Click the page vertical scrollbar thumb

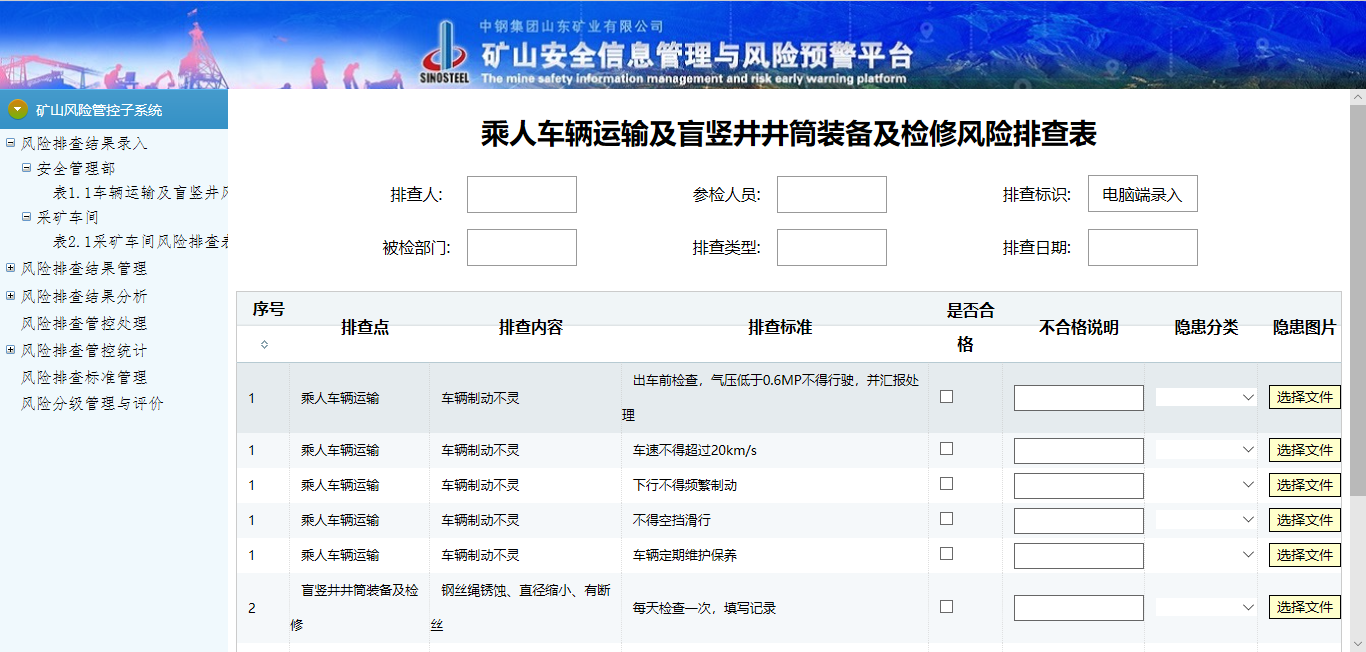click(1357, 299)
